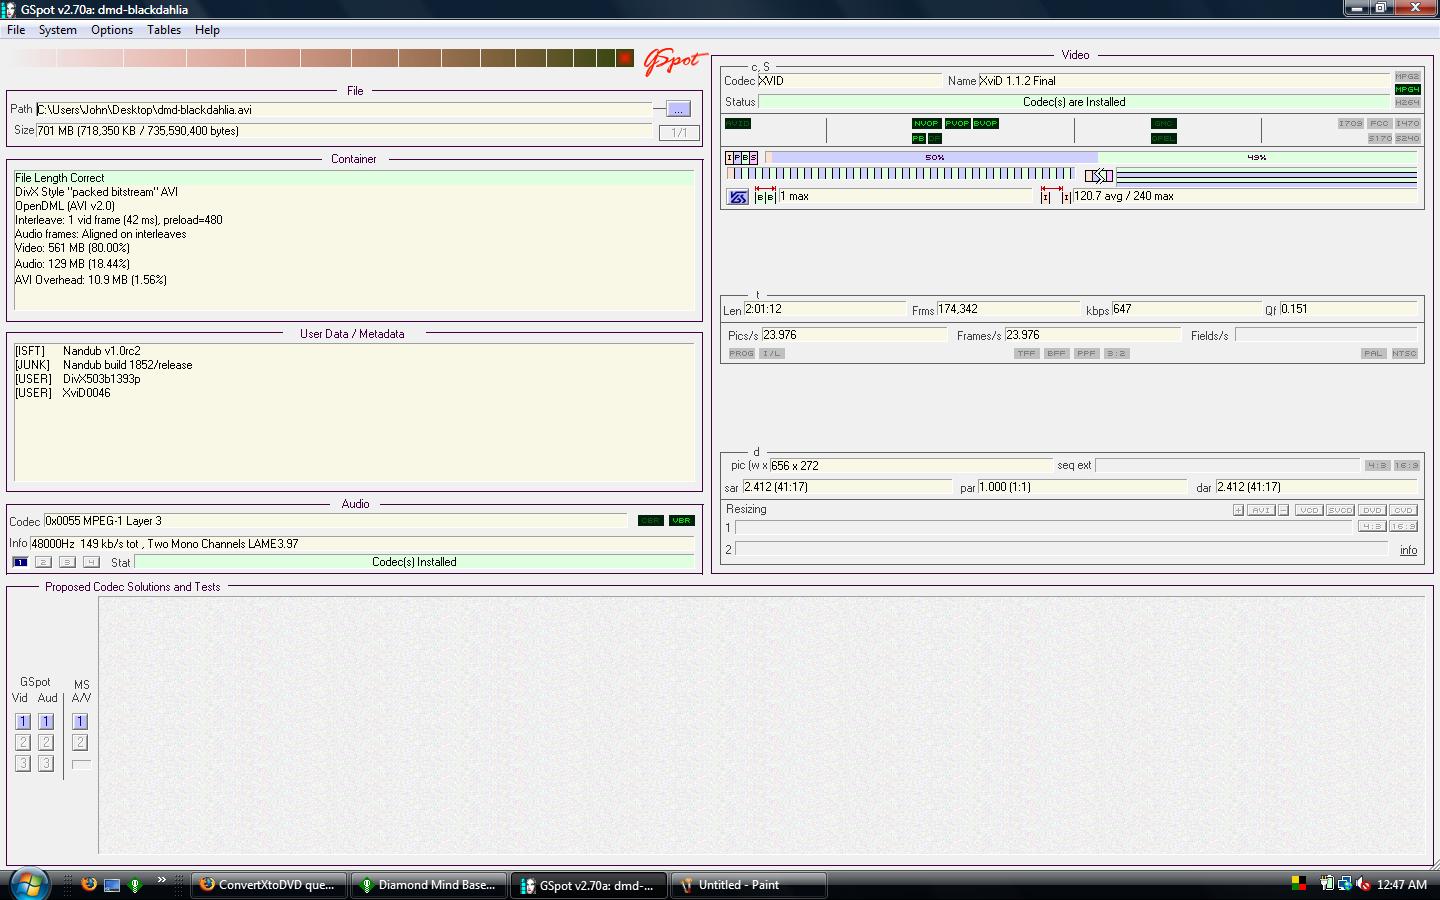The height and width of the screenshot is (900, 1440).
Task: Select audio stream 4 button
Action: coord(91,562)
